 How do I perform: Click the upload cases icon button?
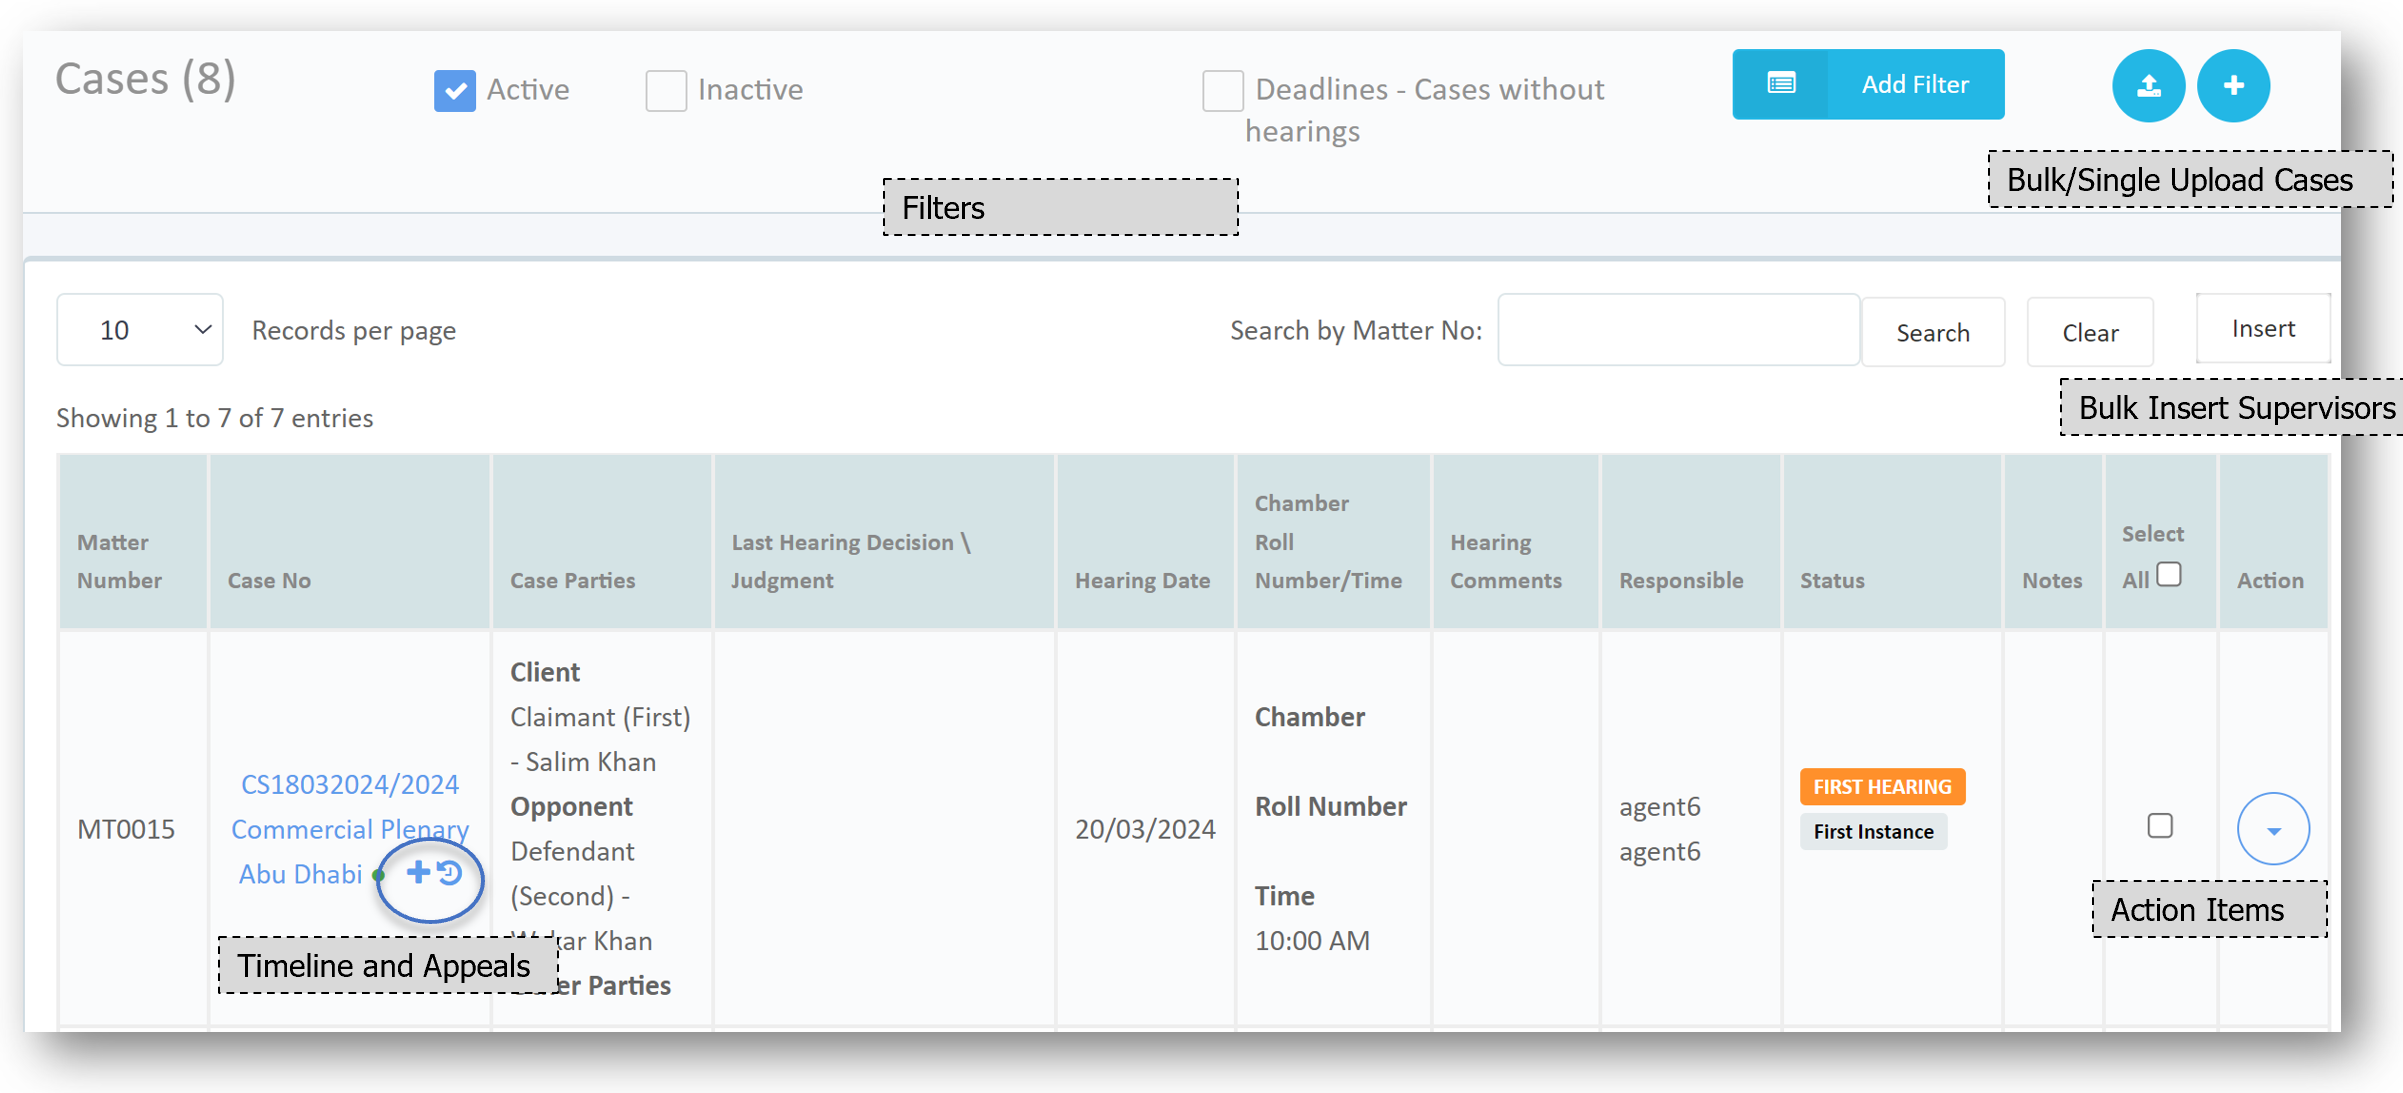point(2148,86)
